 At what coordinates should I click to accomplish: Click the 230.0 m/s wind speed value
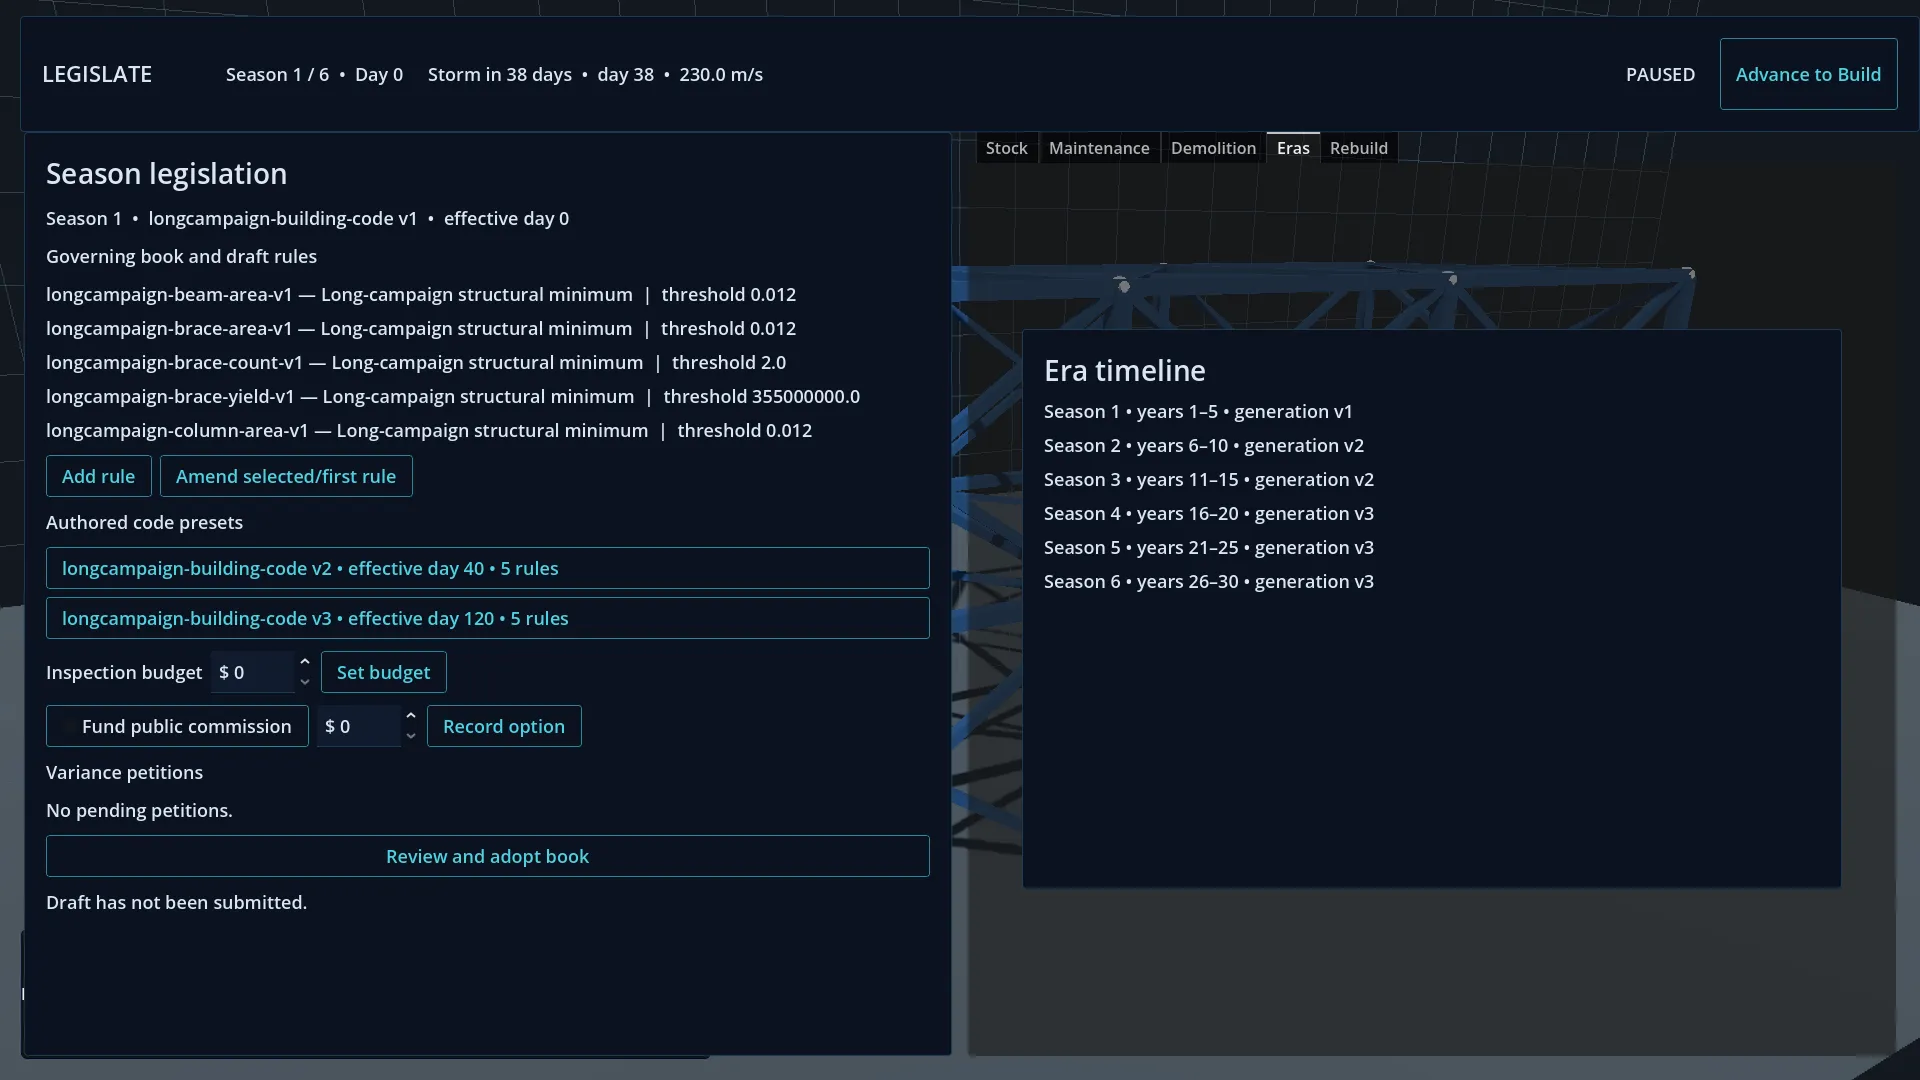721,74
